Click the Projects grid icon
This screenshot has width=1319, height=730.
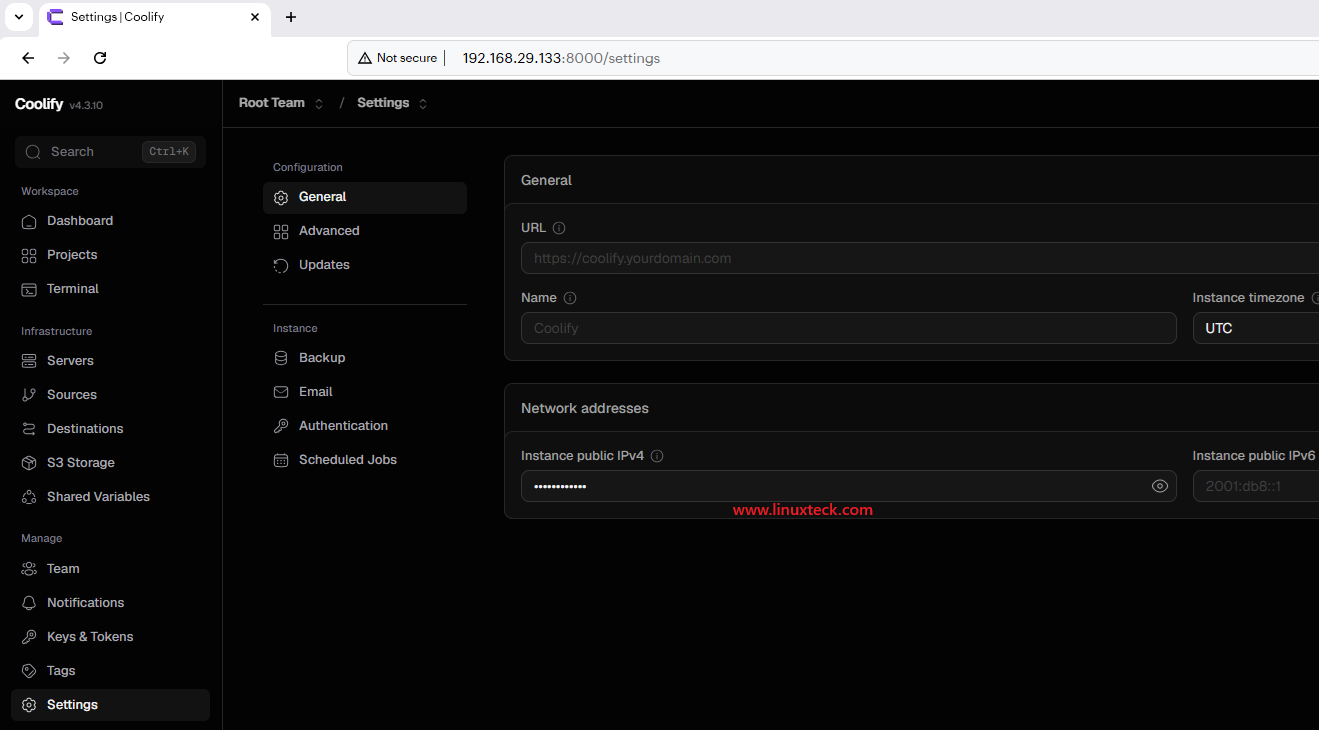tap(29, 255)
